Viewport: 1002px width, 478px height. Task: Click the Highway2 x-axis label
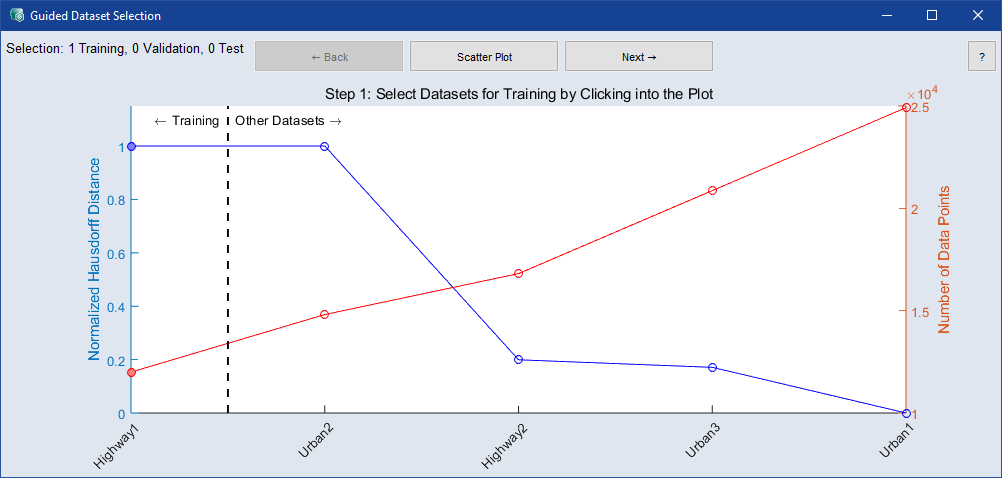(505, 445)
